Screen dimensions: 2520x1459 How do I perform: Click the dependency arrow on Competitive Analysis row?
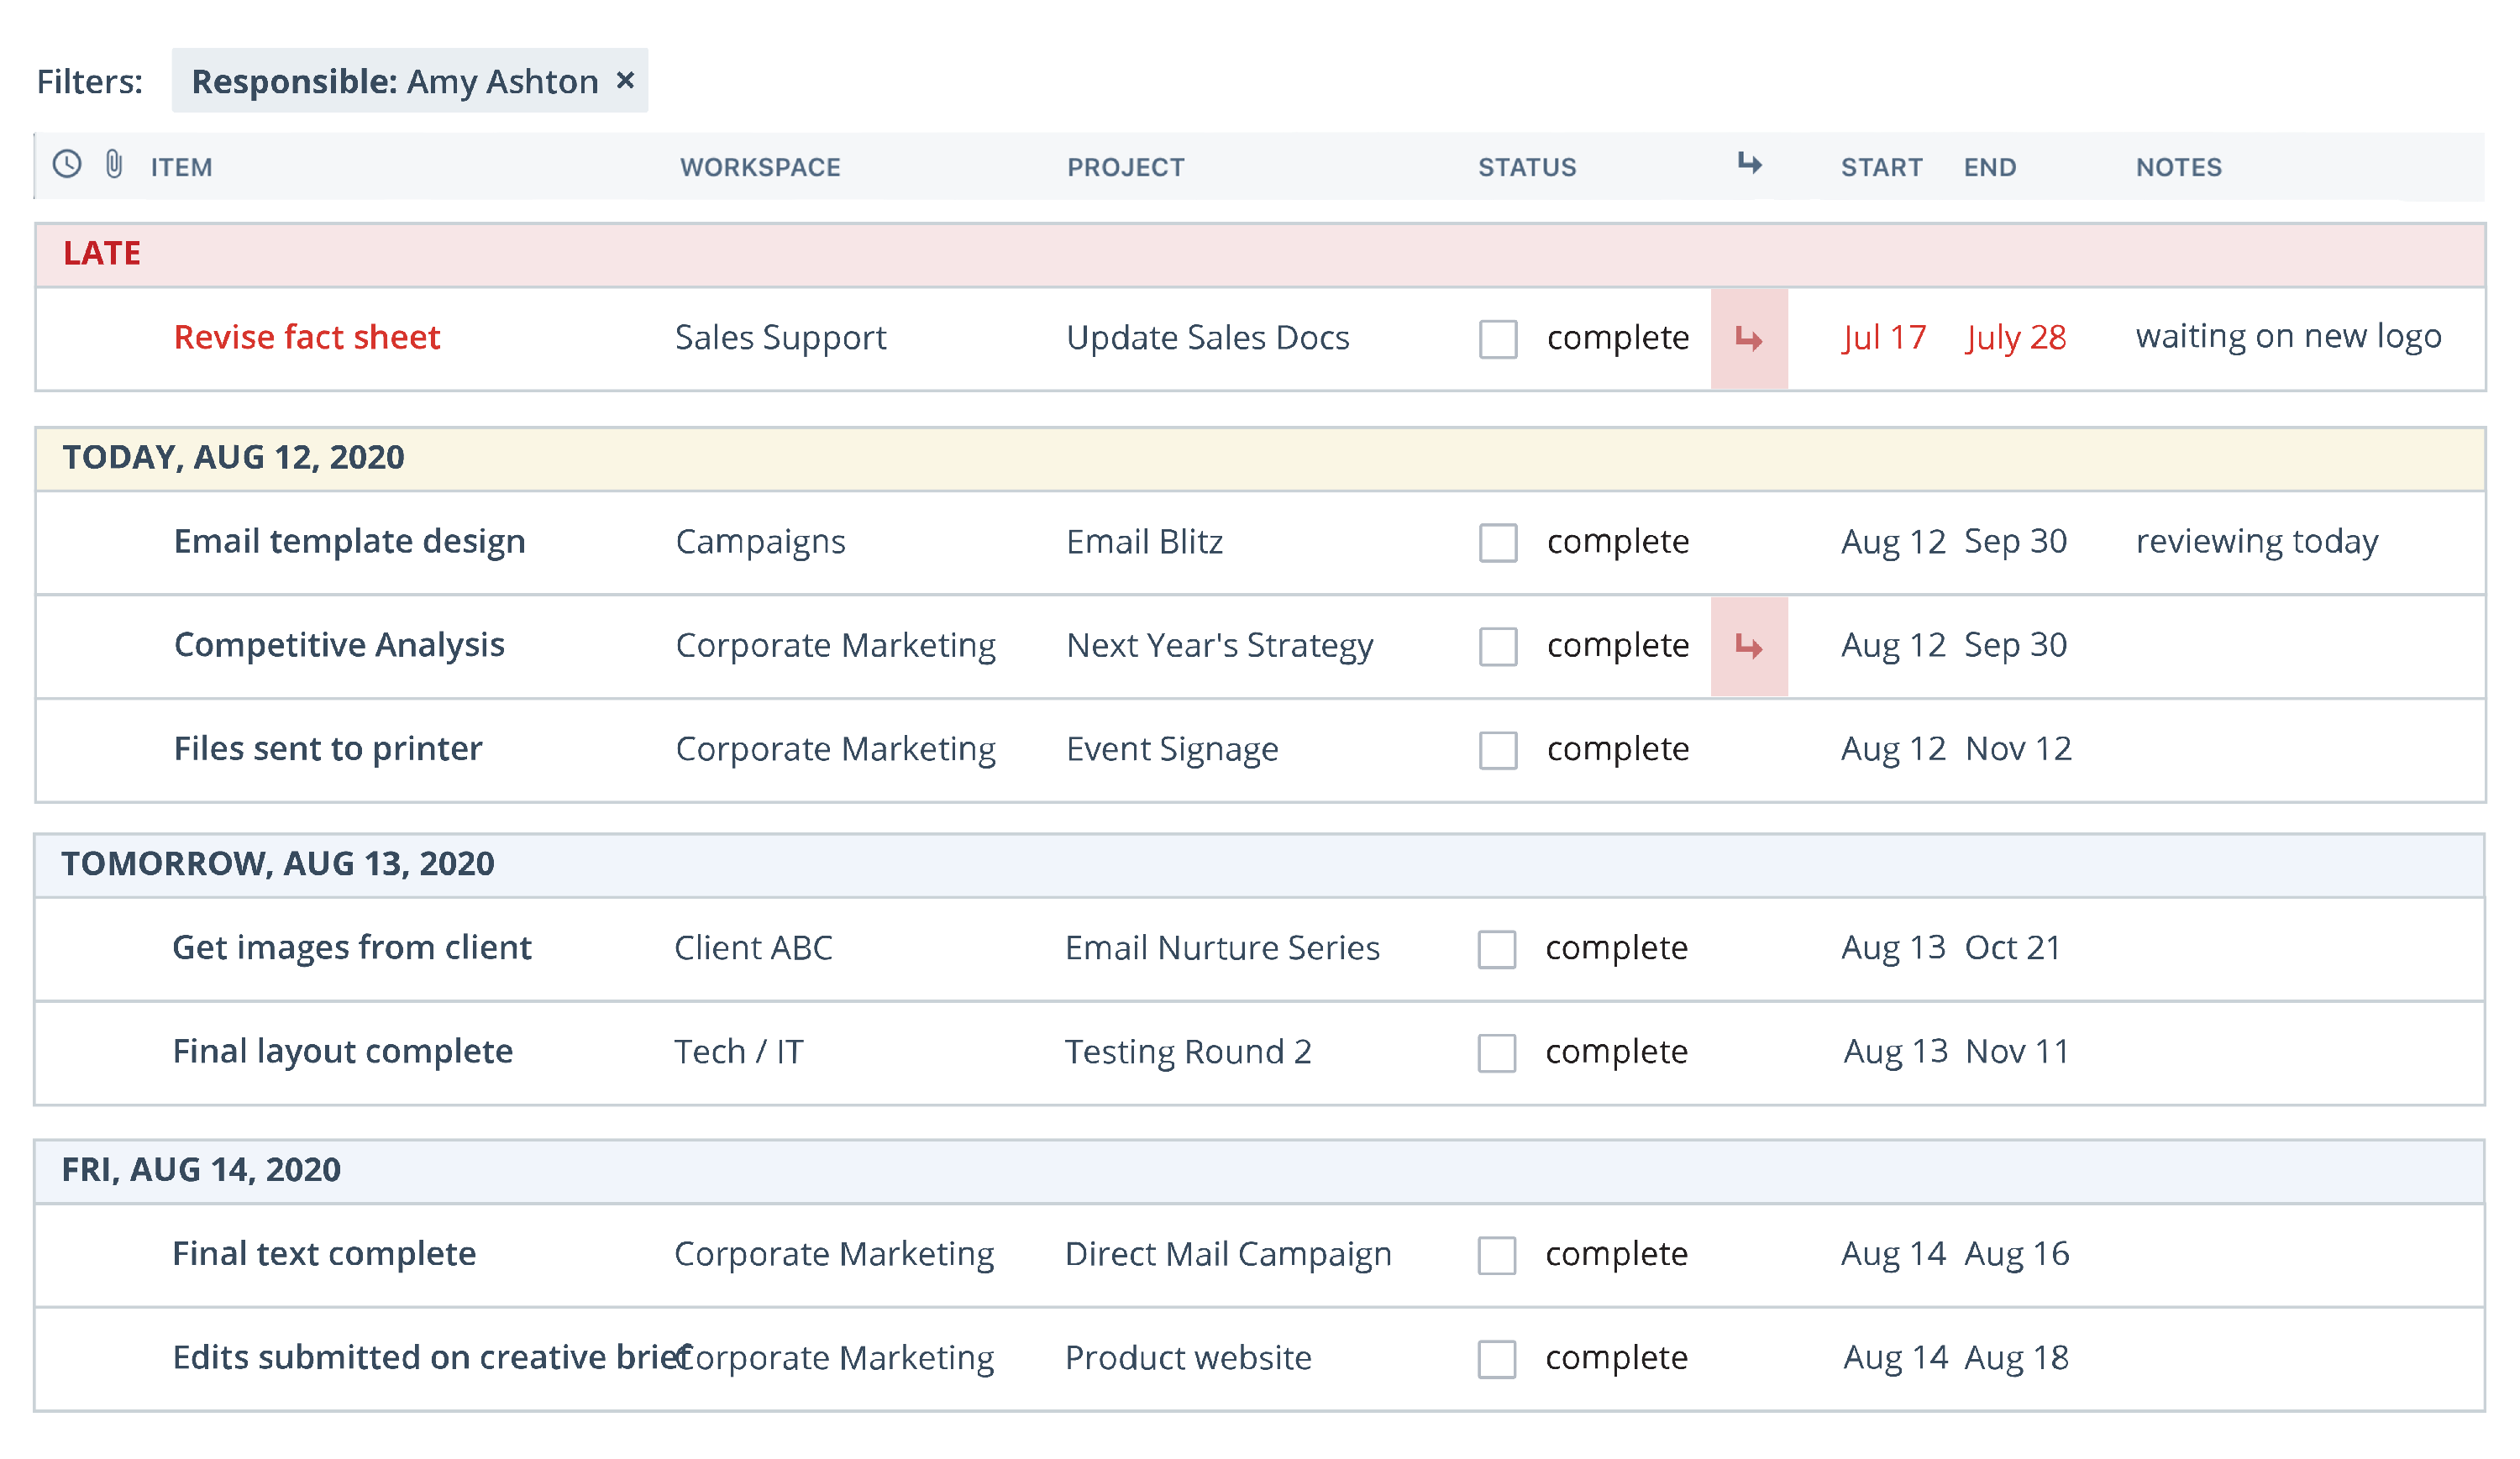(1750, 646)
